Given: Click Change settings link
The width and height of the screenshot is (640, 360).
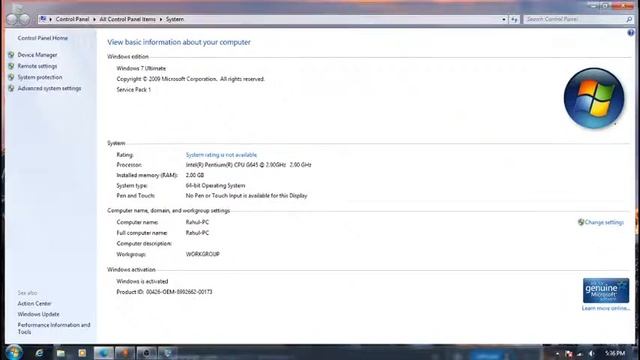Looking at the screenshot, I should [x=604, y=222].
